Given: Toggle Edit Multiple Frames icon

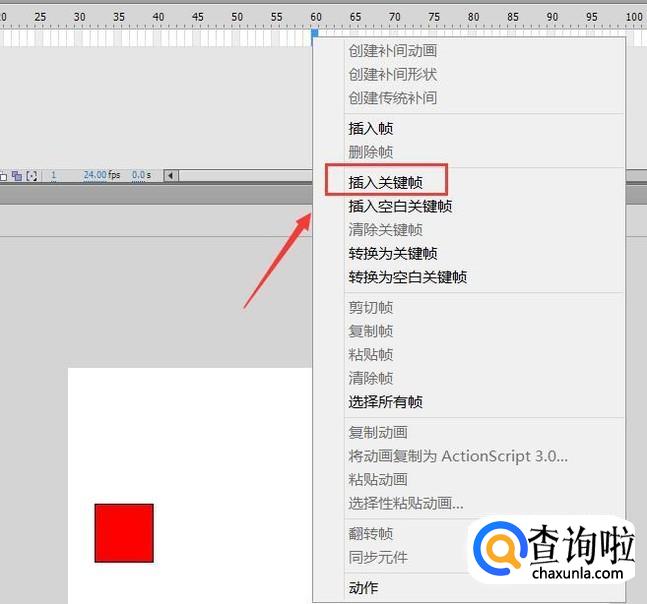Looking at the screenshot, I should (17, 176).
